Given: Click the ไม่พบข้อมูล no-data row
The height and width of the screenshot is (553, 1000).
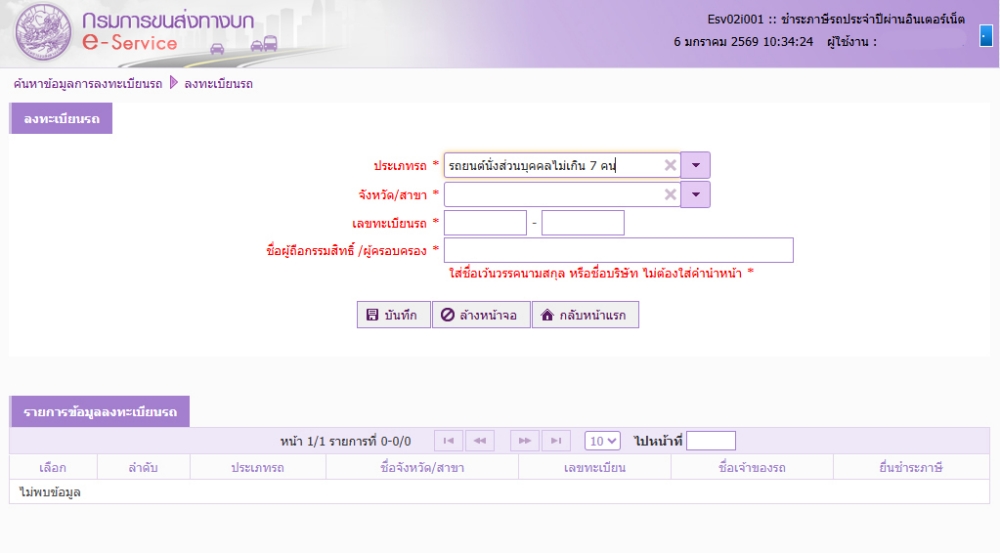Looking at the screenshot, I should point(499,492).
